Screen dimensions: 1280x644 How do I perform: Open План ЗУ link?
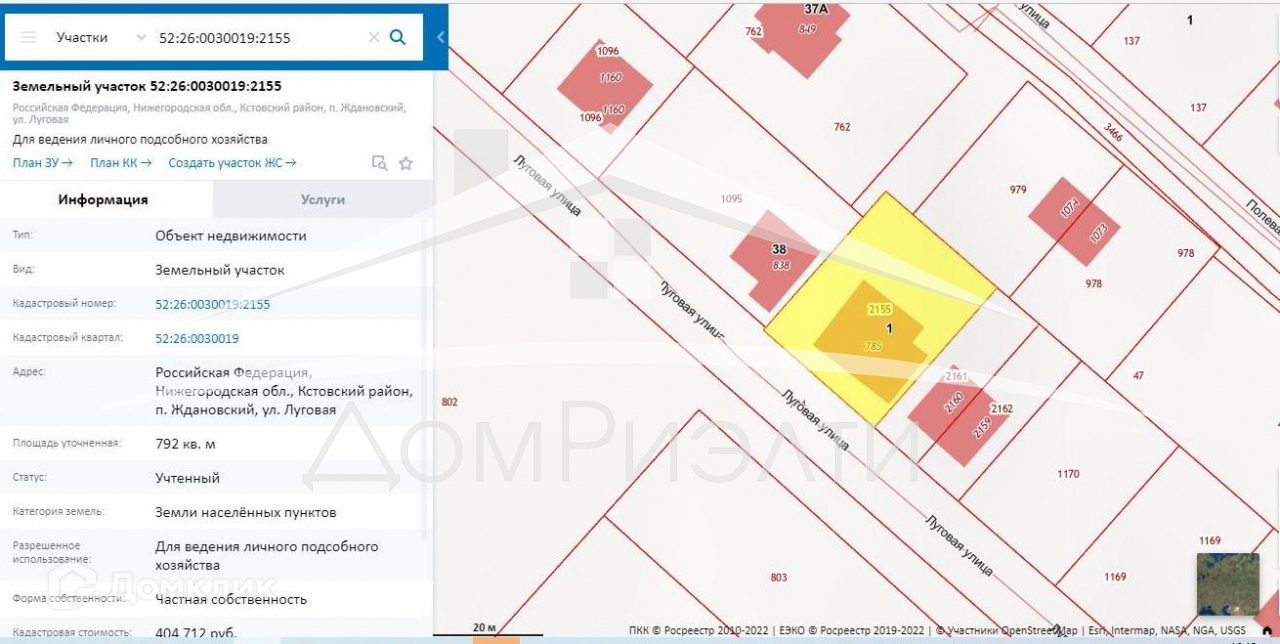[x=43, y=163]
